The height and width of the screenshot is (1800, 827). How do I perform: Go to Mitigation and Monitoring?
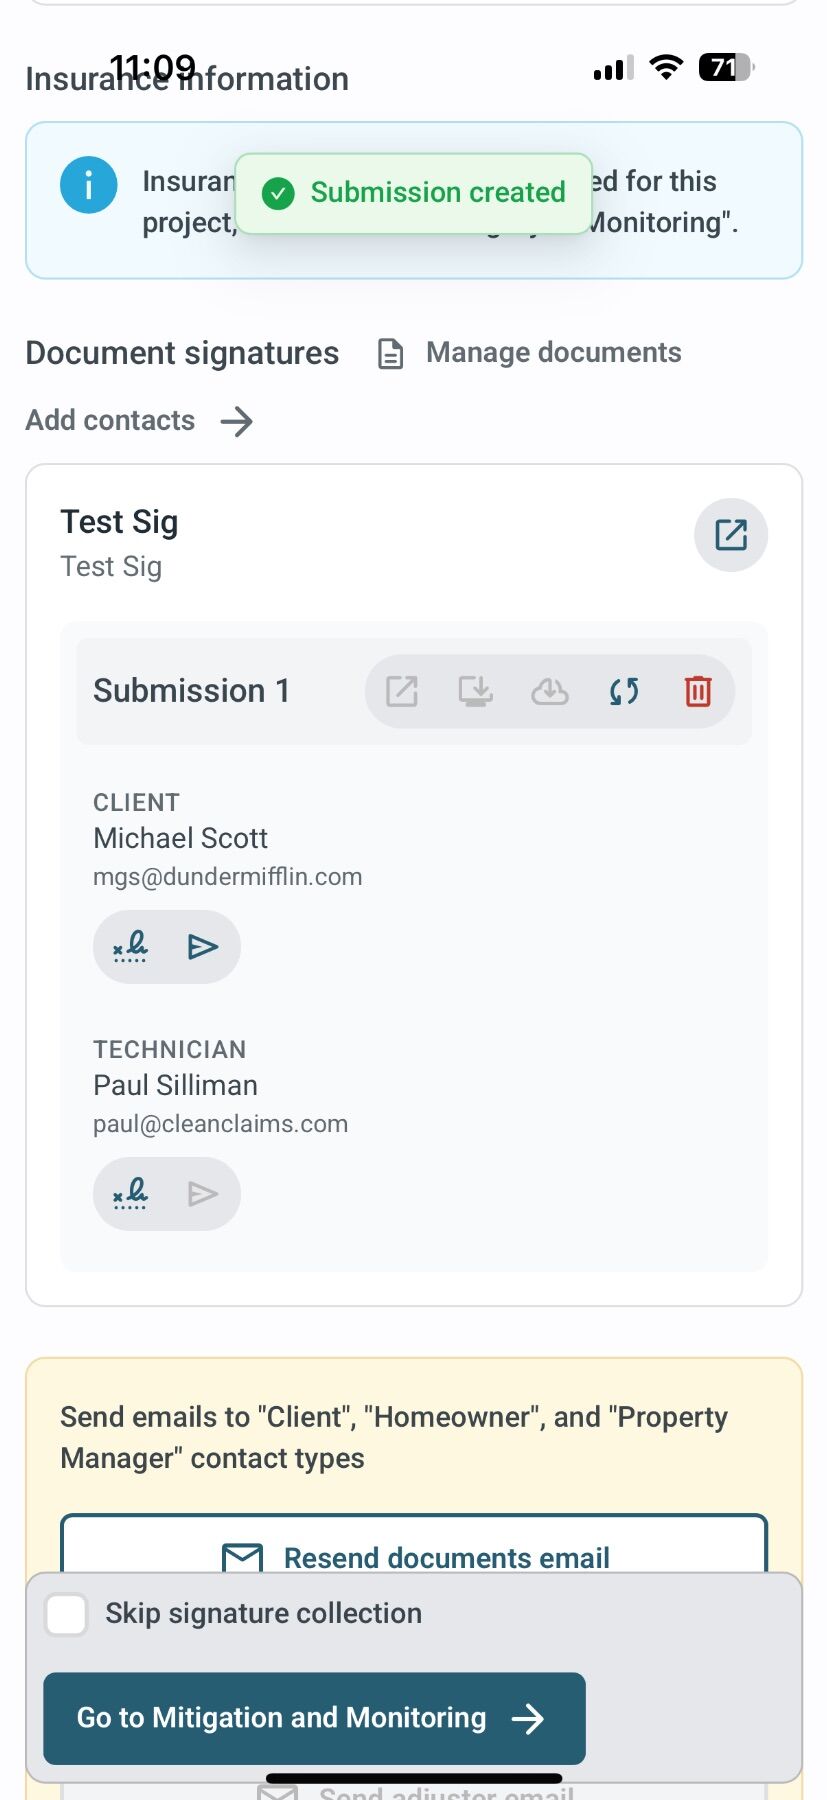[314, 1718]
